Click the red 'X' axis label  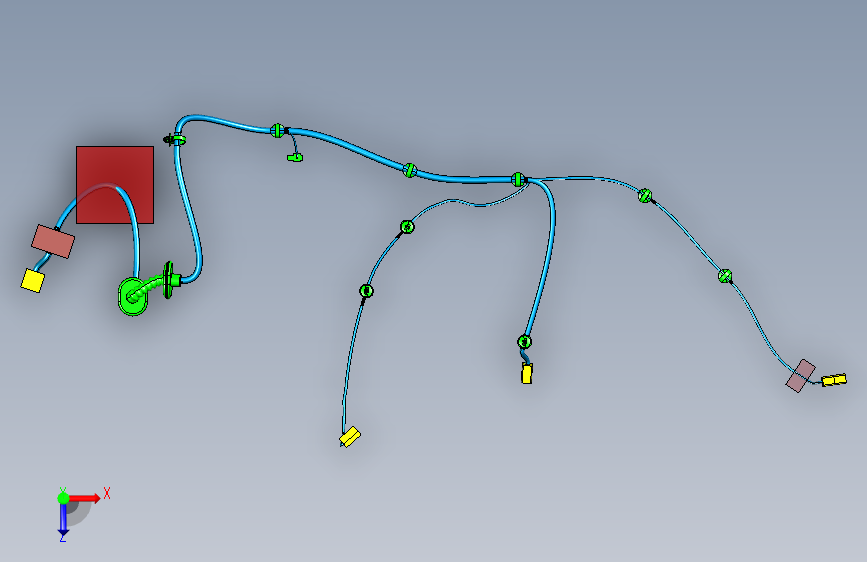pyautogui.click(x=107, y=493)
